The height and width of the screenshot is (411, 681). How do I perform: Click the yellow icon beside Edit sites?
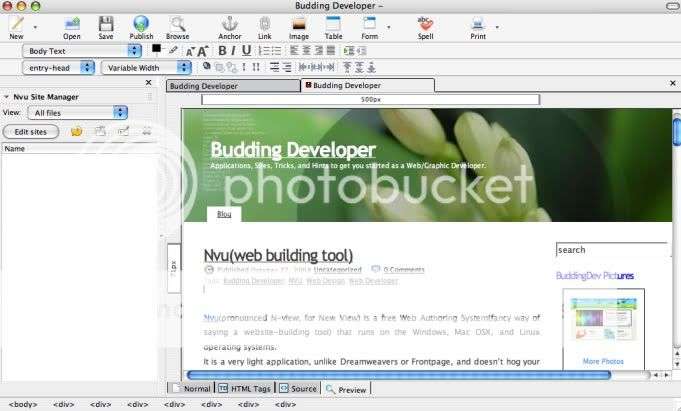[x=76, y=131]
